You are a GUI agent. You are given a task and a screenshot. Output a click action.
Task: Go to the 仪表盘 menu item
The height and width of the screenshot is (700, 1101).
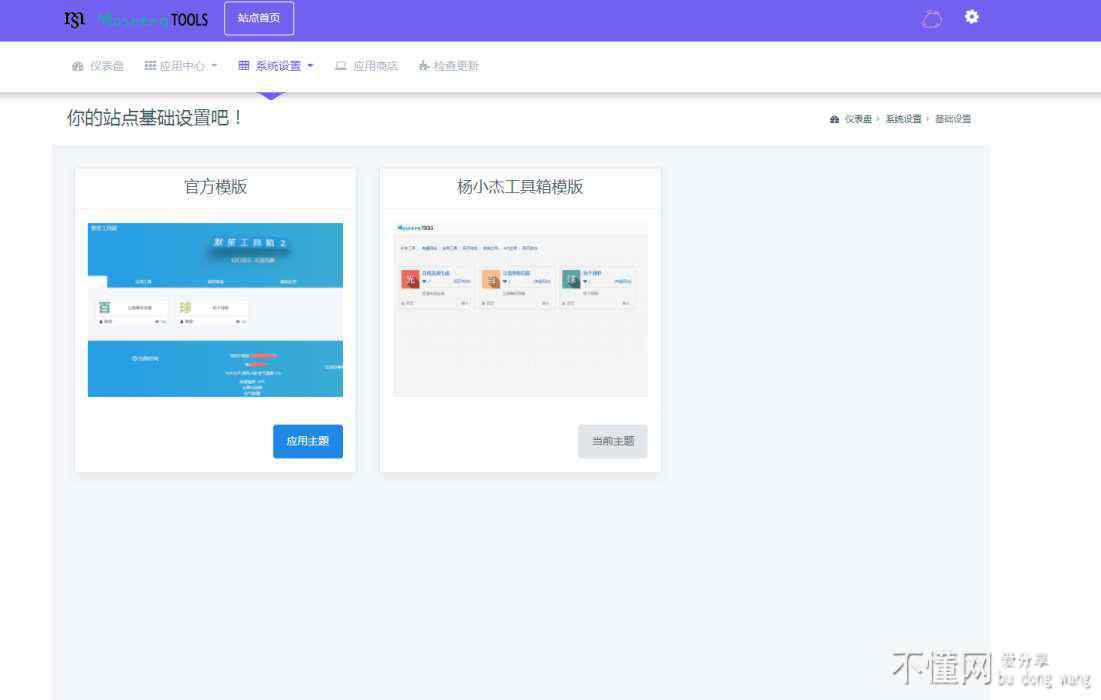tap(107, 66)
